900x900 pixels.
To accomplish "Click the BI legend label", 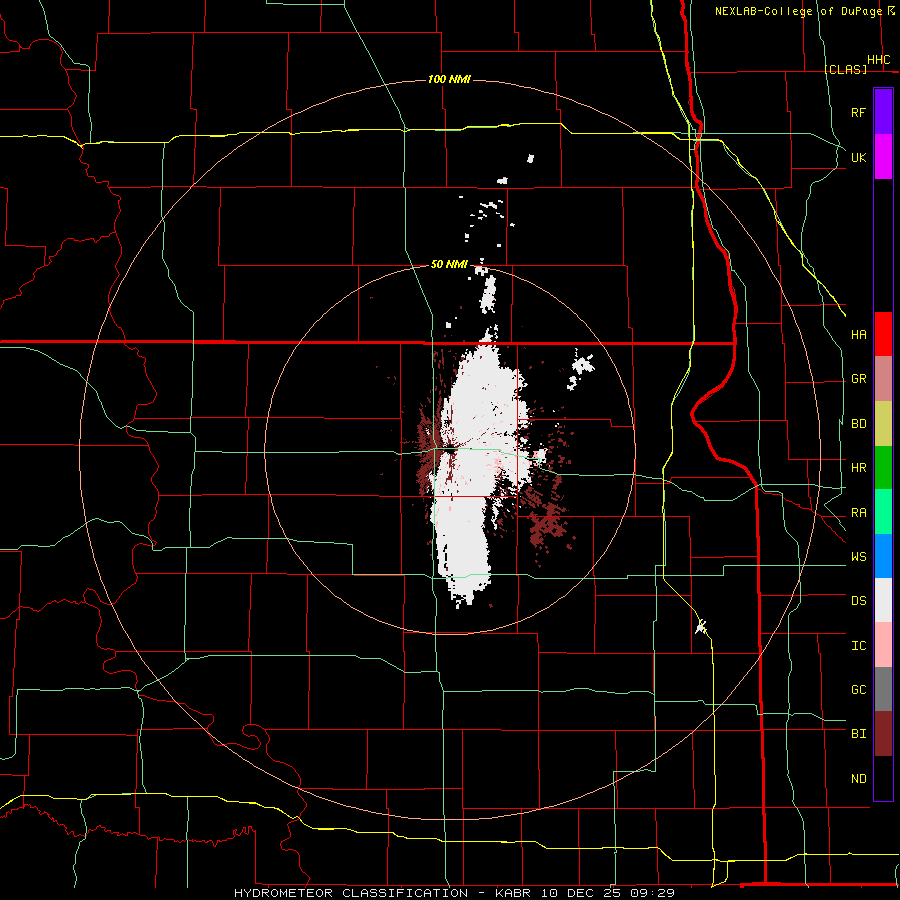I will click(859, 734).
